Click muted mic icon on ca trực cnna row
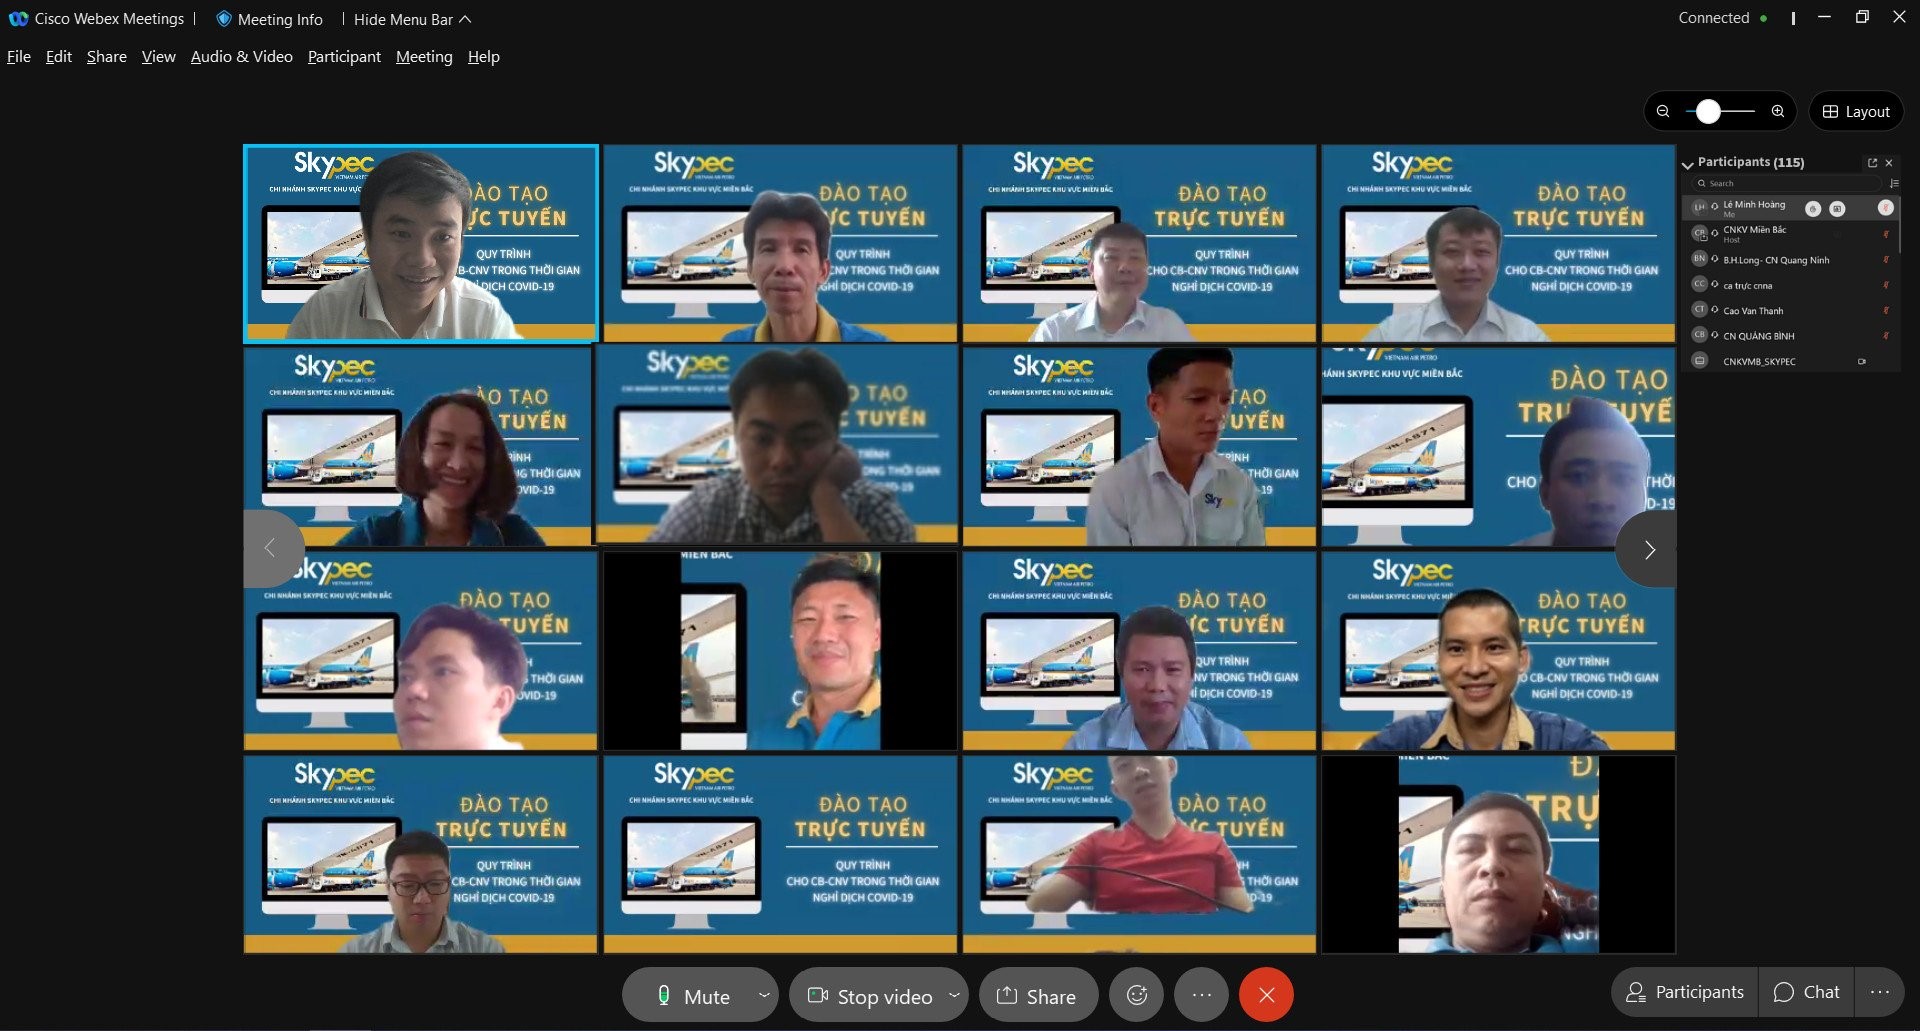Screen dimensions: 1920x1031 pyautogui.click(x=1887, y=285)
